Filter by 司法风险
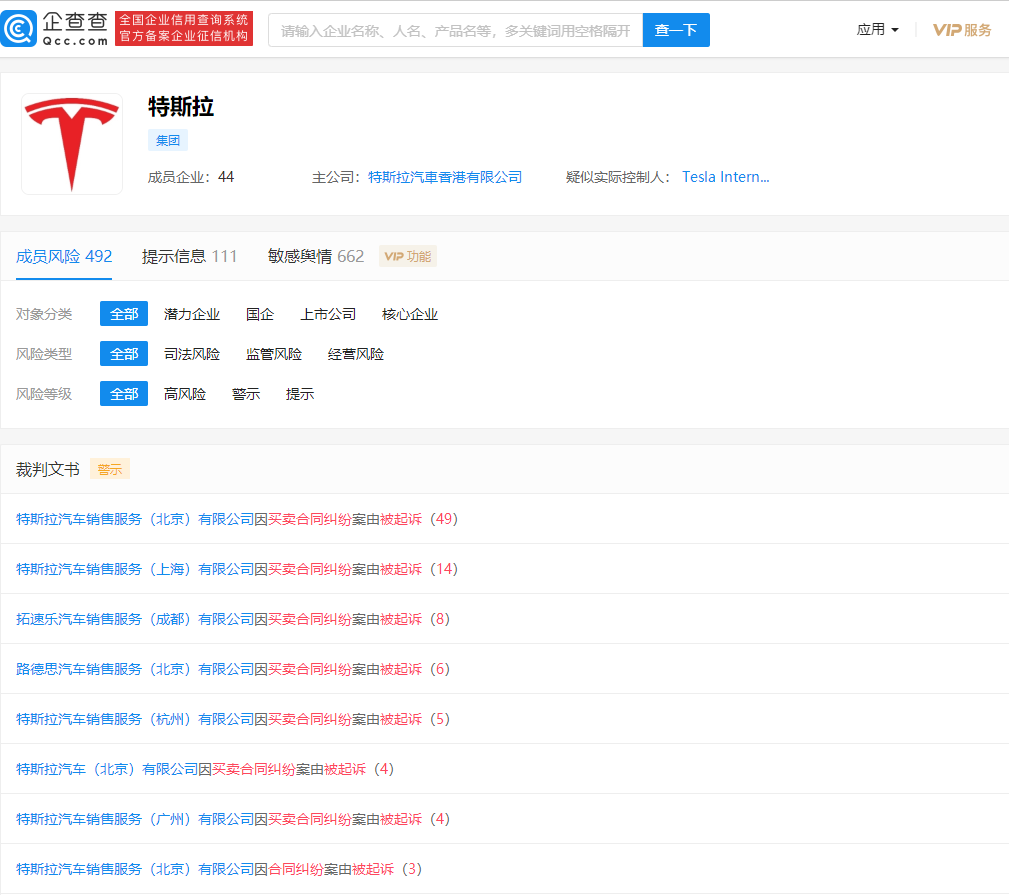The image size is (1009, 895). click(192, 354)
